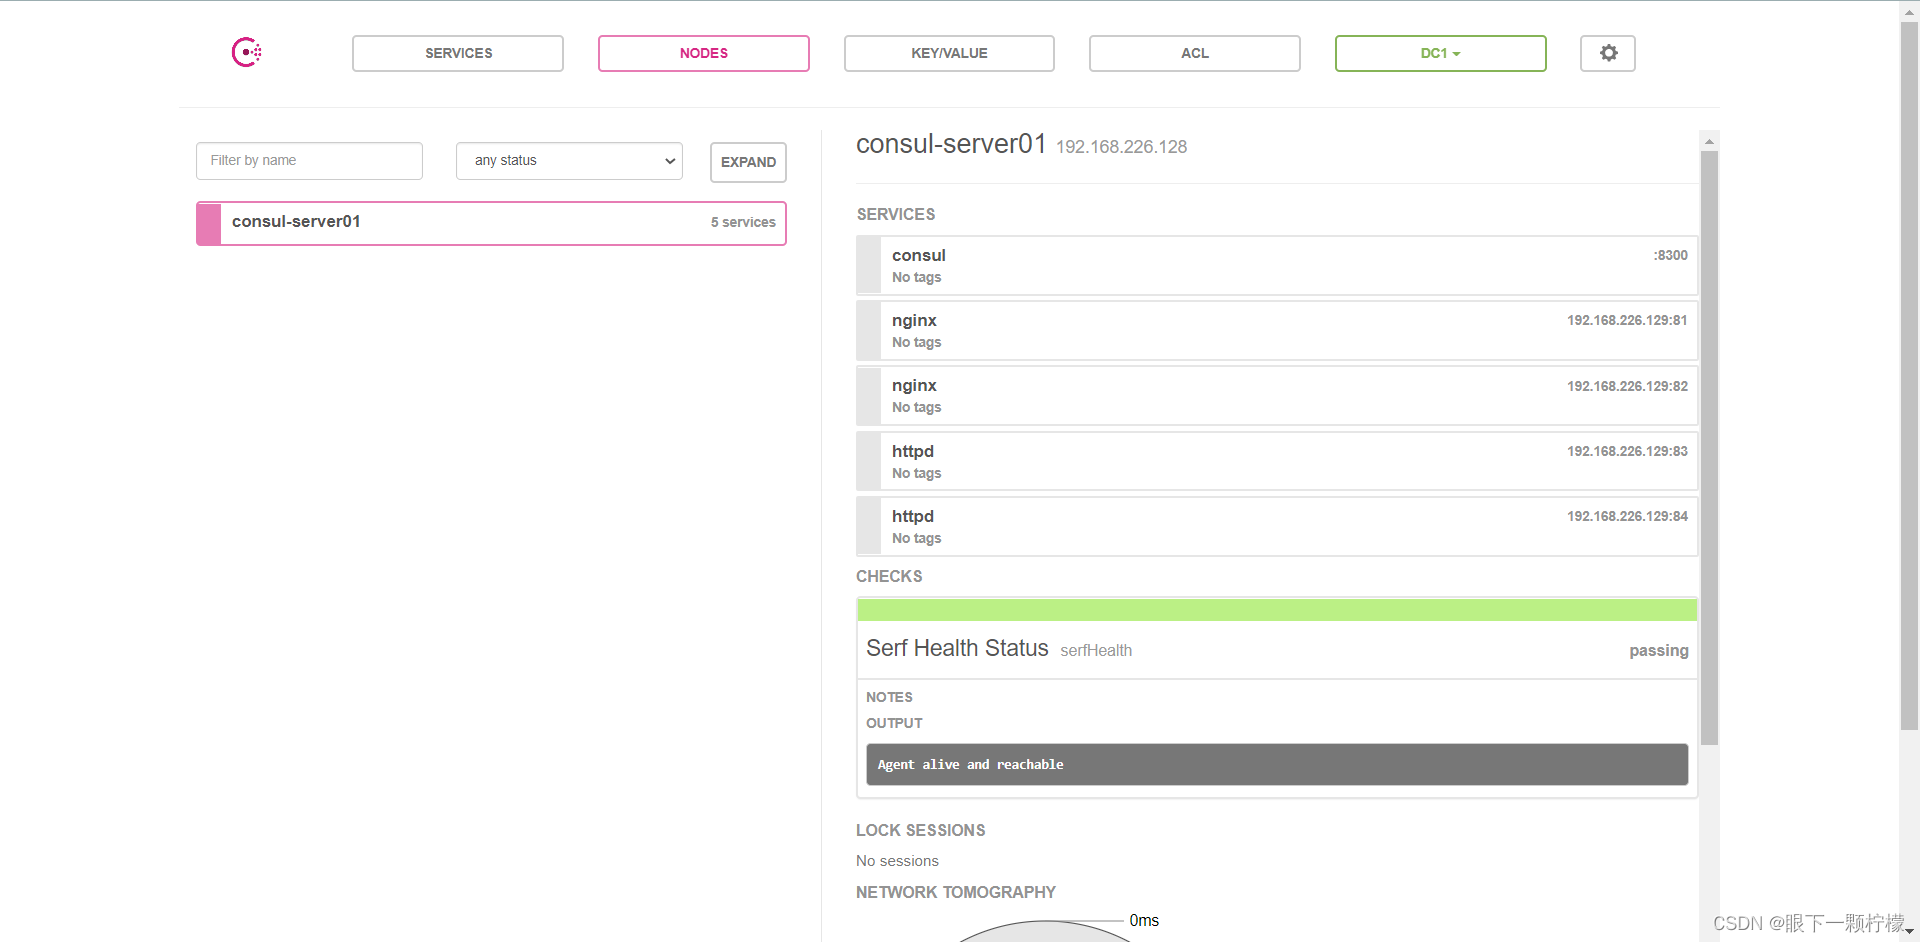Screen dimensions: 1920x942
Task: Click the passing status label
Action: pos(1659,651)
